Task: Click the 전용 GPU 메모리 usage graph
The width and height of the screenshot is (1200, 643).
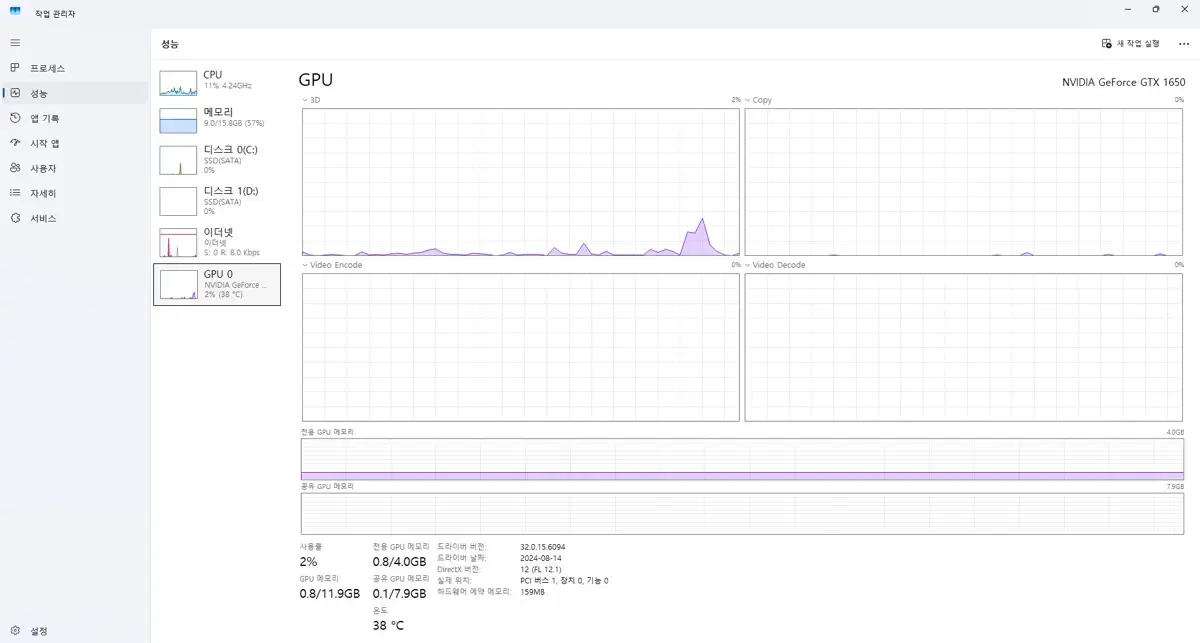Action: tap(743, 459)
